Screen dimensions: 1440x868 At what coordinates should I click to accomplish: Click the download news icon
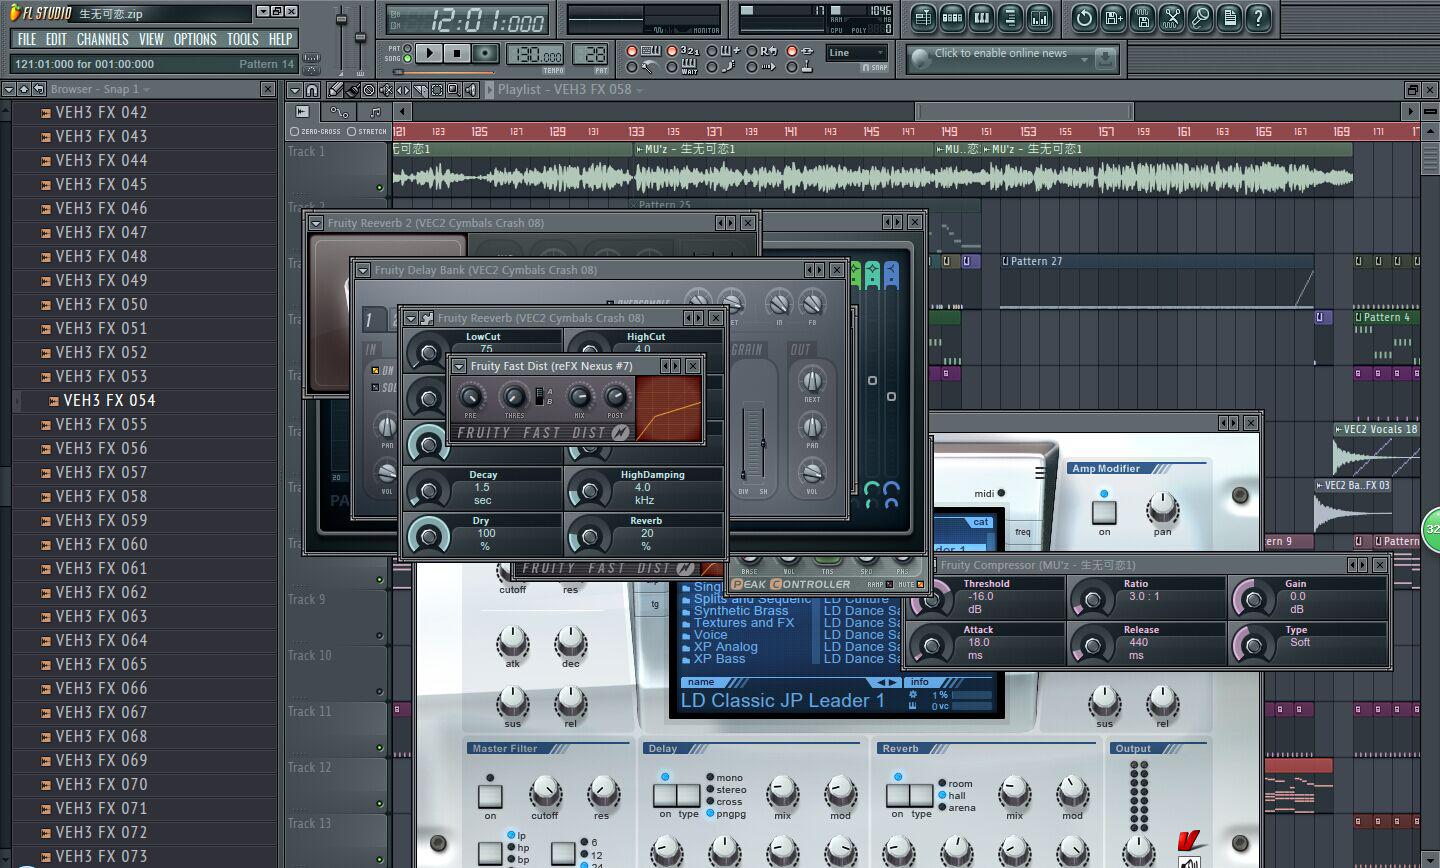coord(1105,59)
